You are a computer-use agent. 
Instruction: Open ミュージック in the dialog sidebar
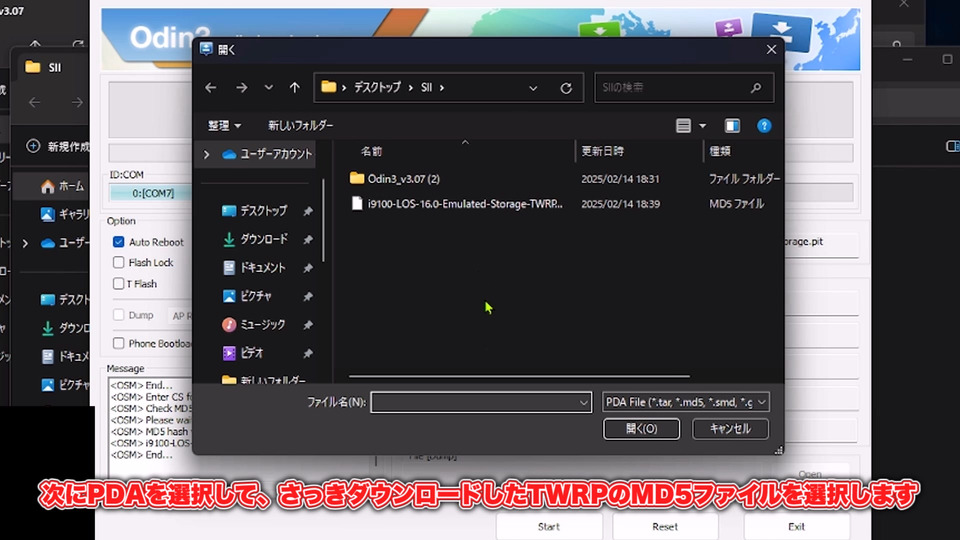(263, 324)
